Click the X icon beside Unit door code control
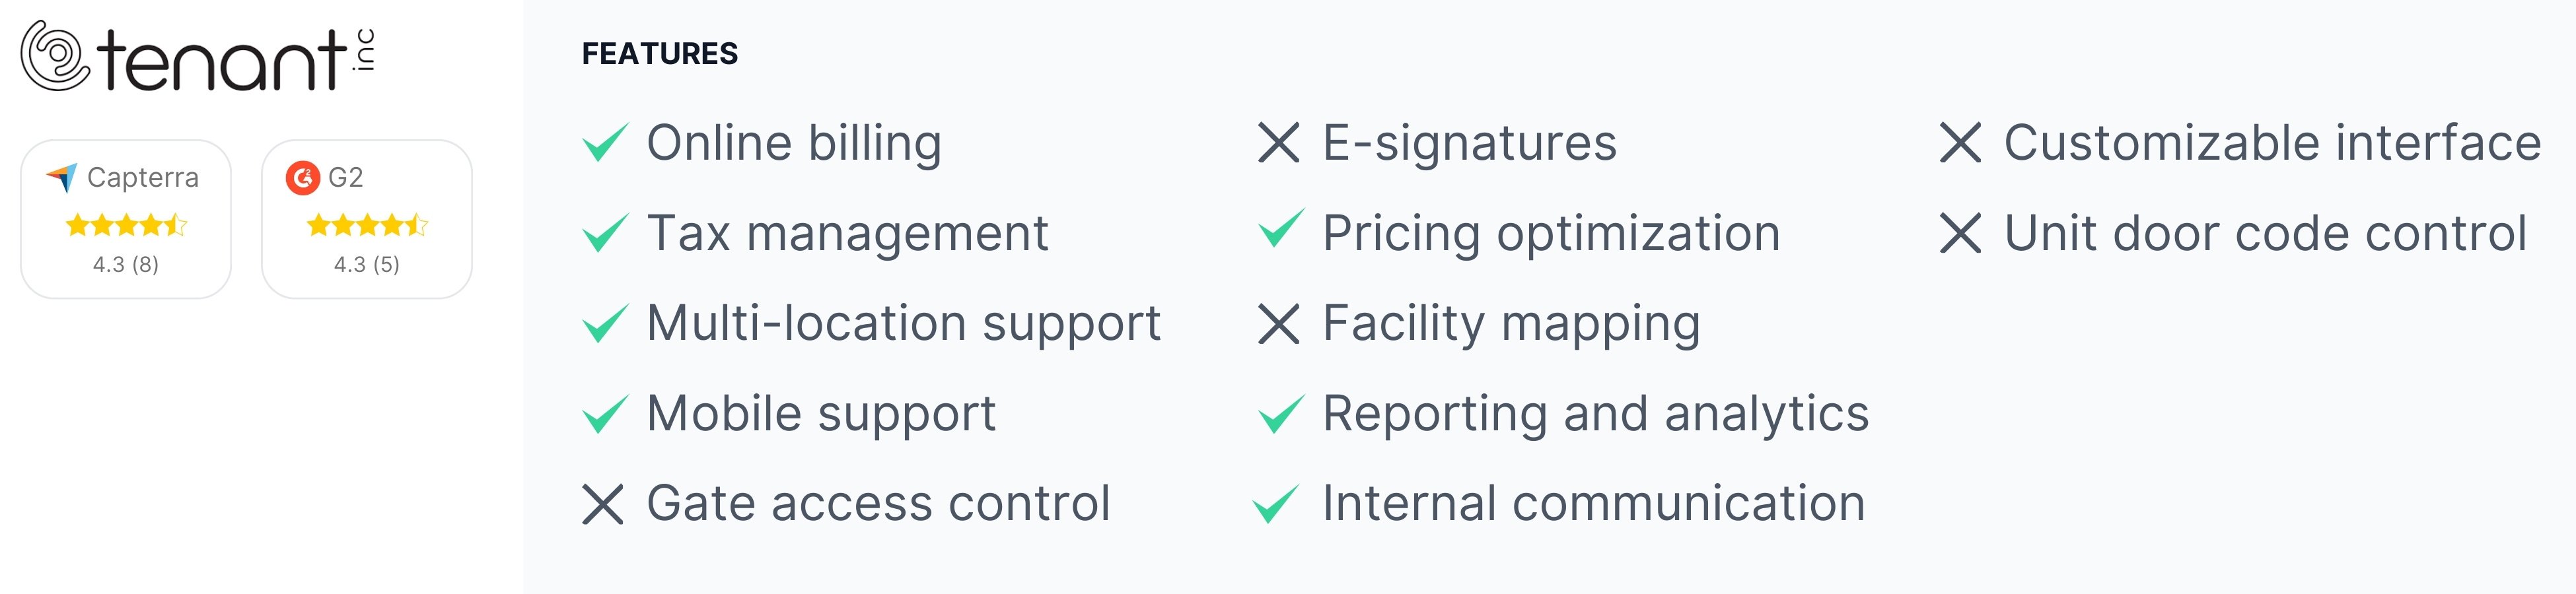The width and height of the screenshot is (2576, 594). (x=1960, y=233)
